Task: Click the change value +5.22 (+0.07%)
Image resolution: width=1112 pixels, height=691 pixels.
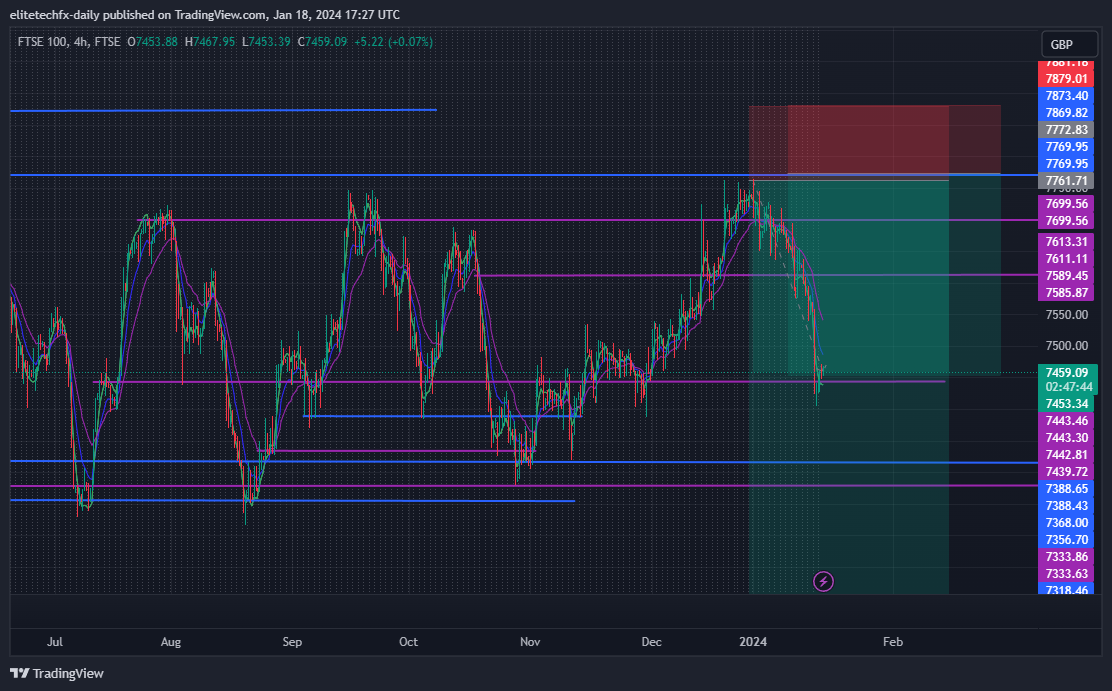Action: click(x=394, y=42)
